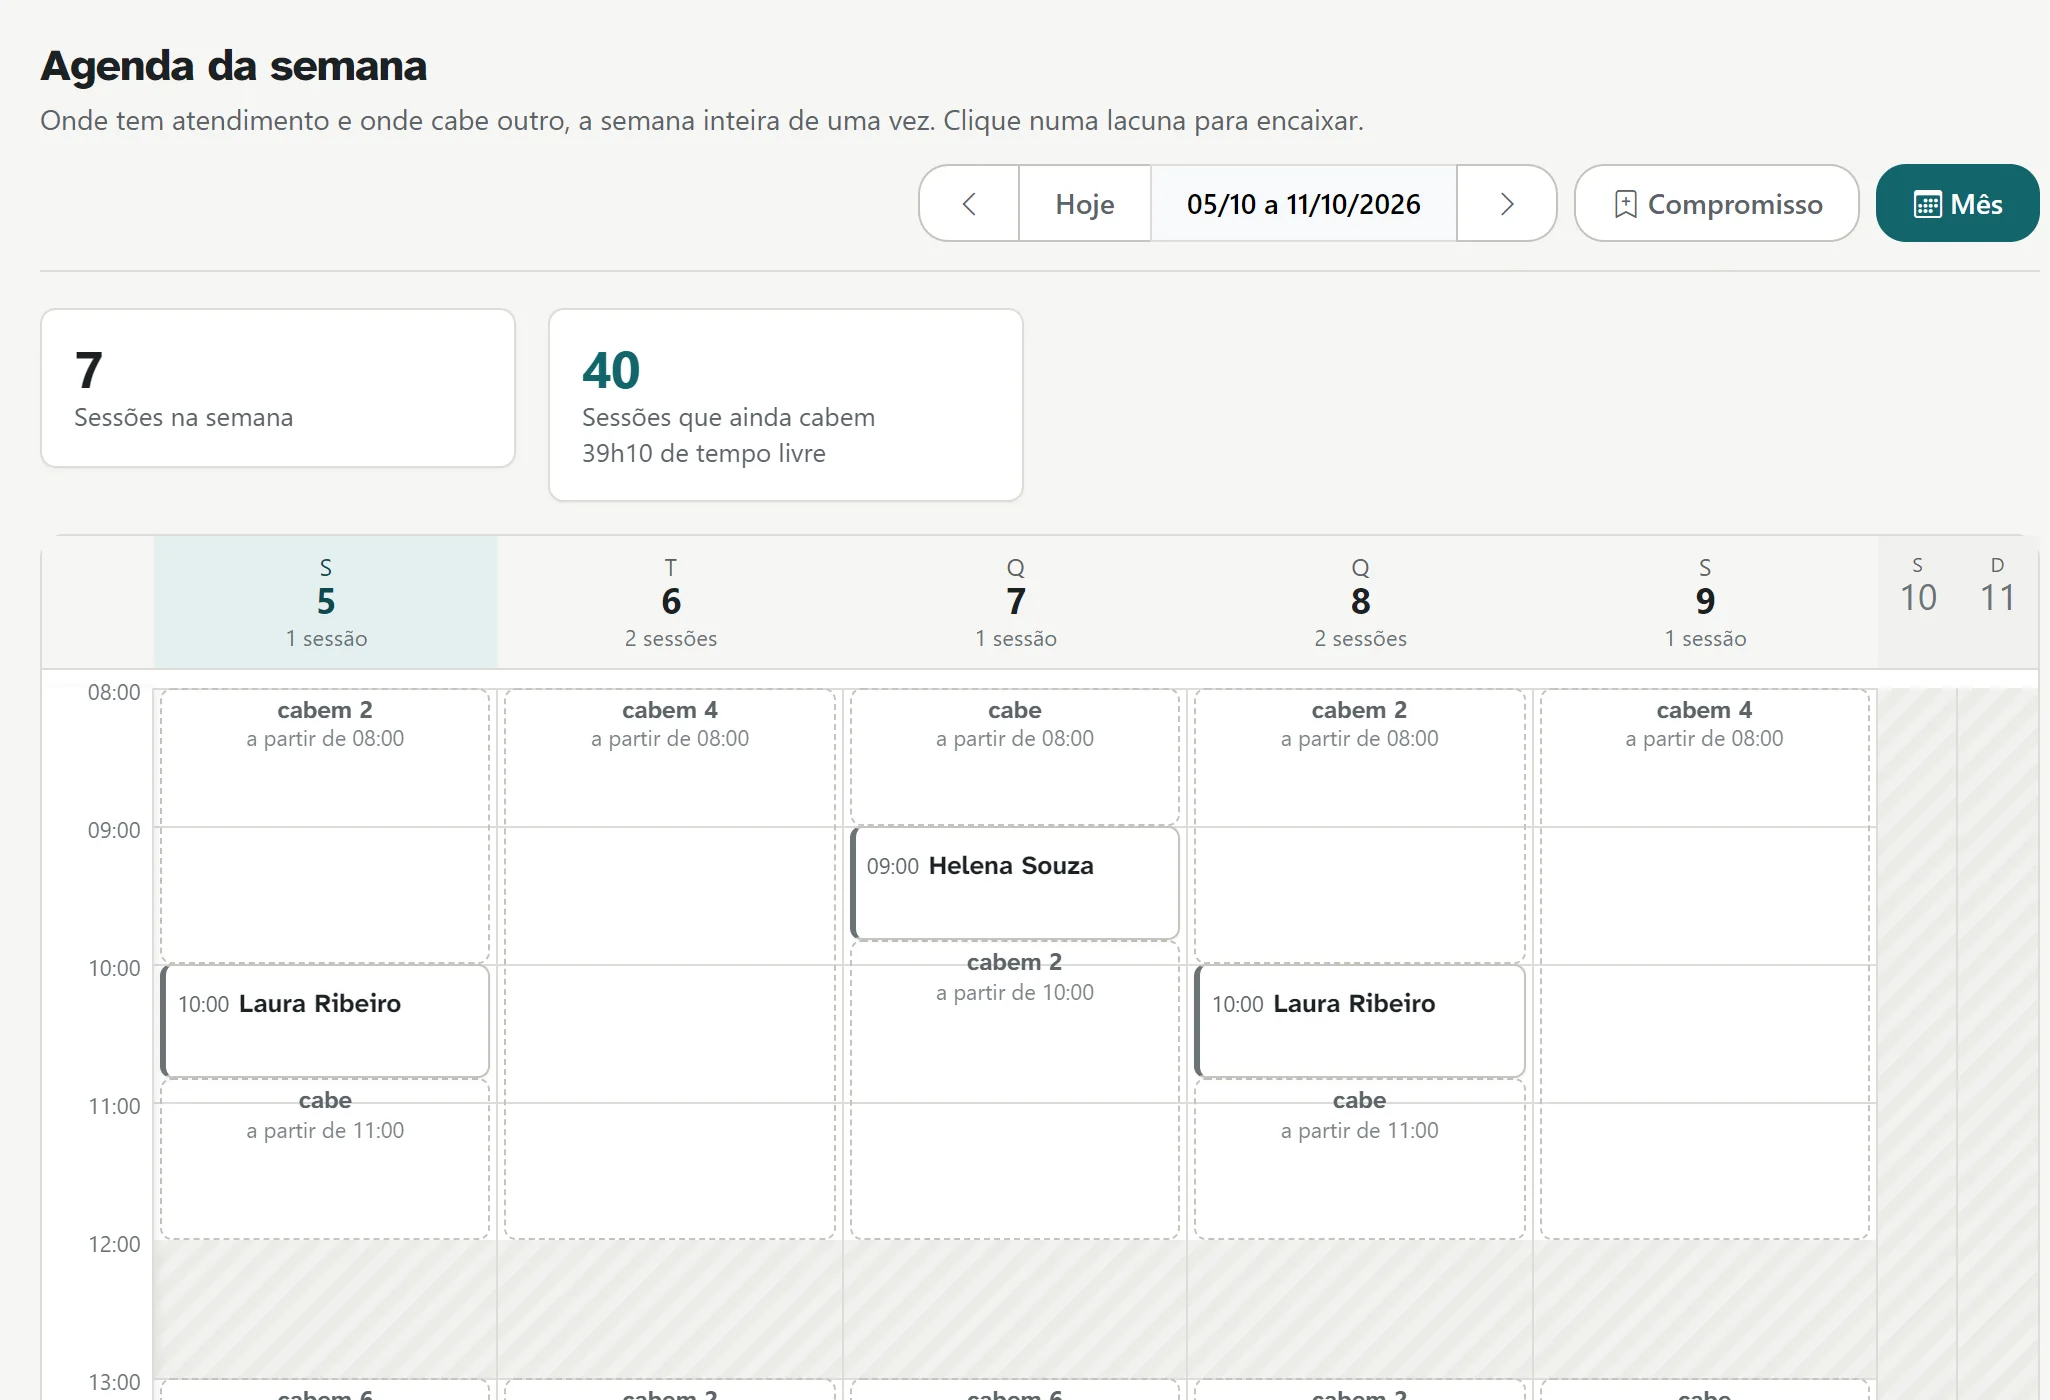Select Monday 5 column header

[326, 602]
